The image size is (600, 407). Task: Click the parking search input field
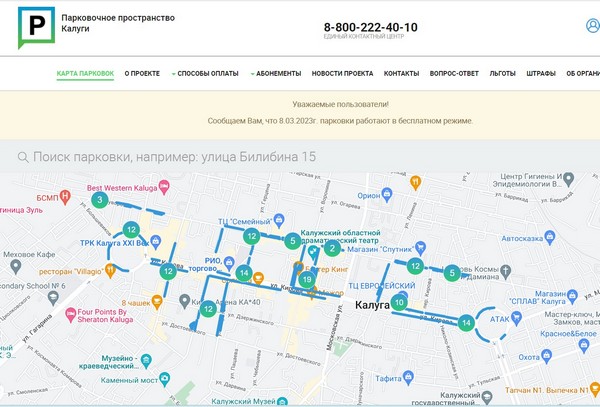coord(300,157)
